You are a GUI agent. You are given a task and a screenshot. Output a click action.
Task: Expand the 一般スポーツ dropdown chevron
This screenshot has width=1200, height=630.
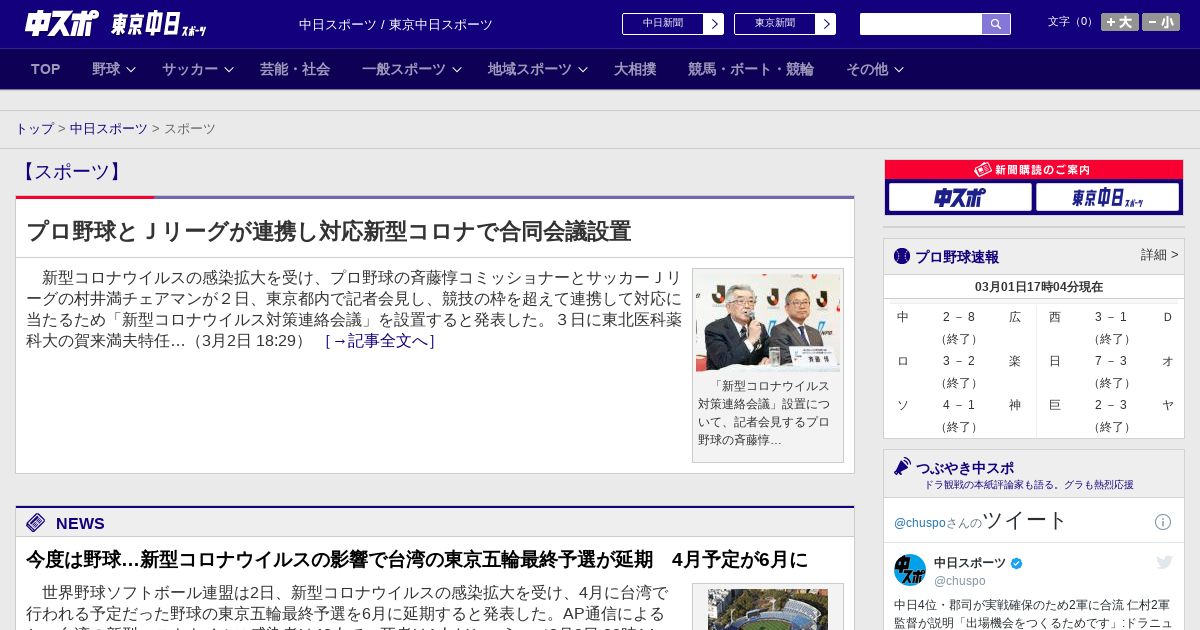[x=457, y=70]
